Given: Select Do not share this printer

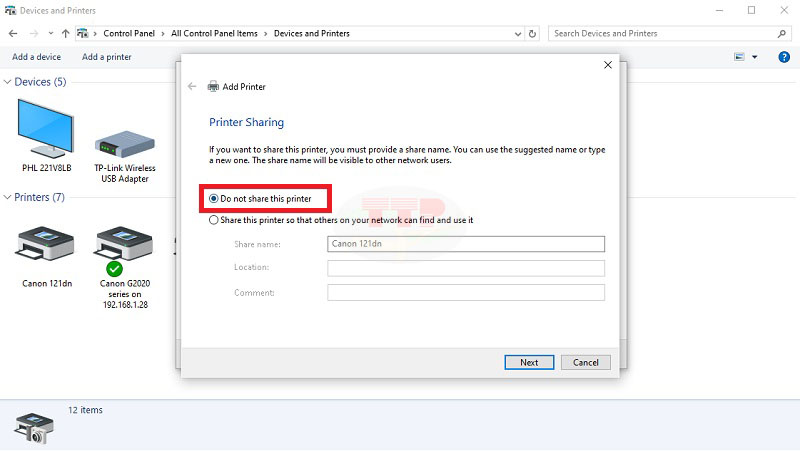Looking at the screenshot, I should 214,199.
